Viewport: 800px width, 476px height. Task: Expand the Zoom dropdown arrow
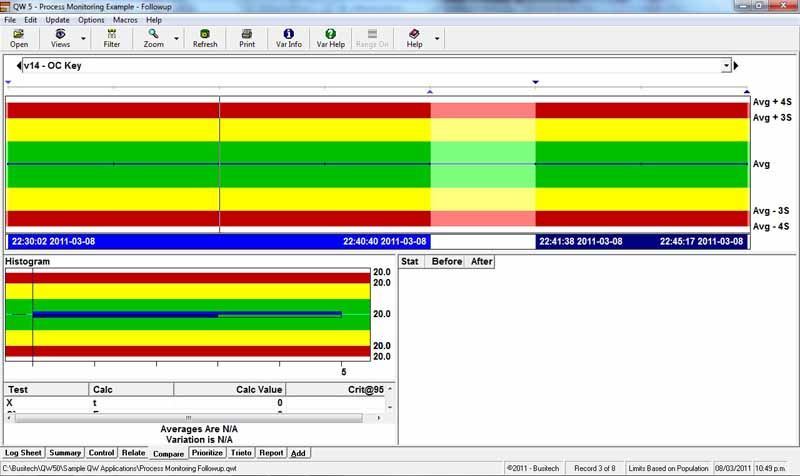tap(177, 38)
